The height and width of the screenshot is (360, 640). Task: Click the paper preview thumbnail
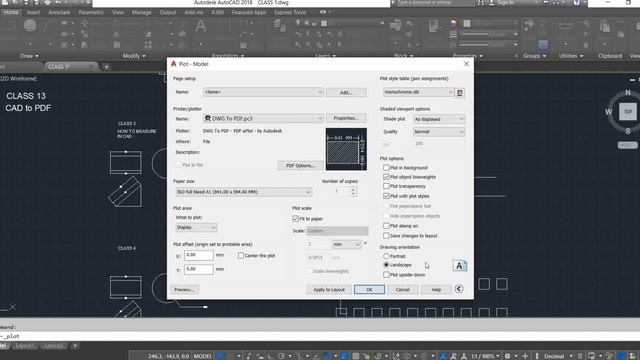coord(346,149)
